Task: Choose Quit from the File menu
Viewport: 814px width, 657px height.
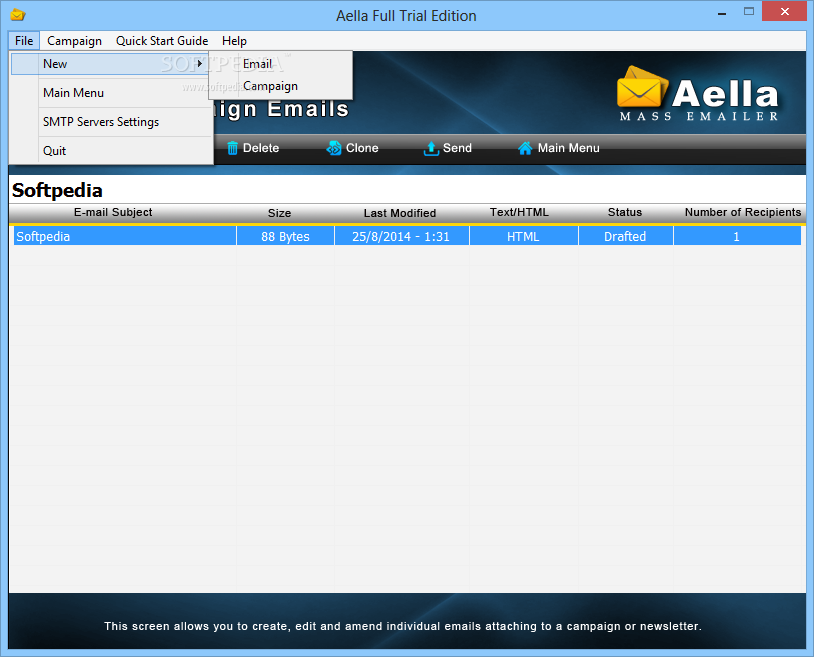Action: tap(112, 150)
